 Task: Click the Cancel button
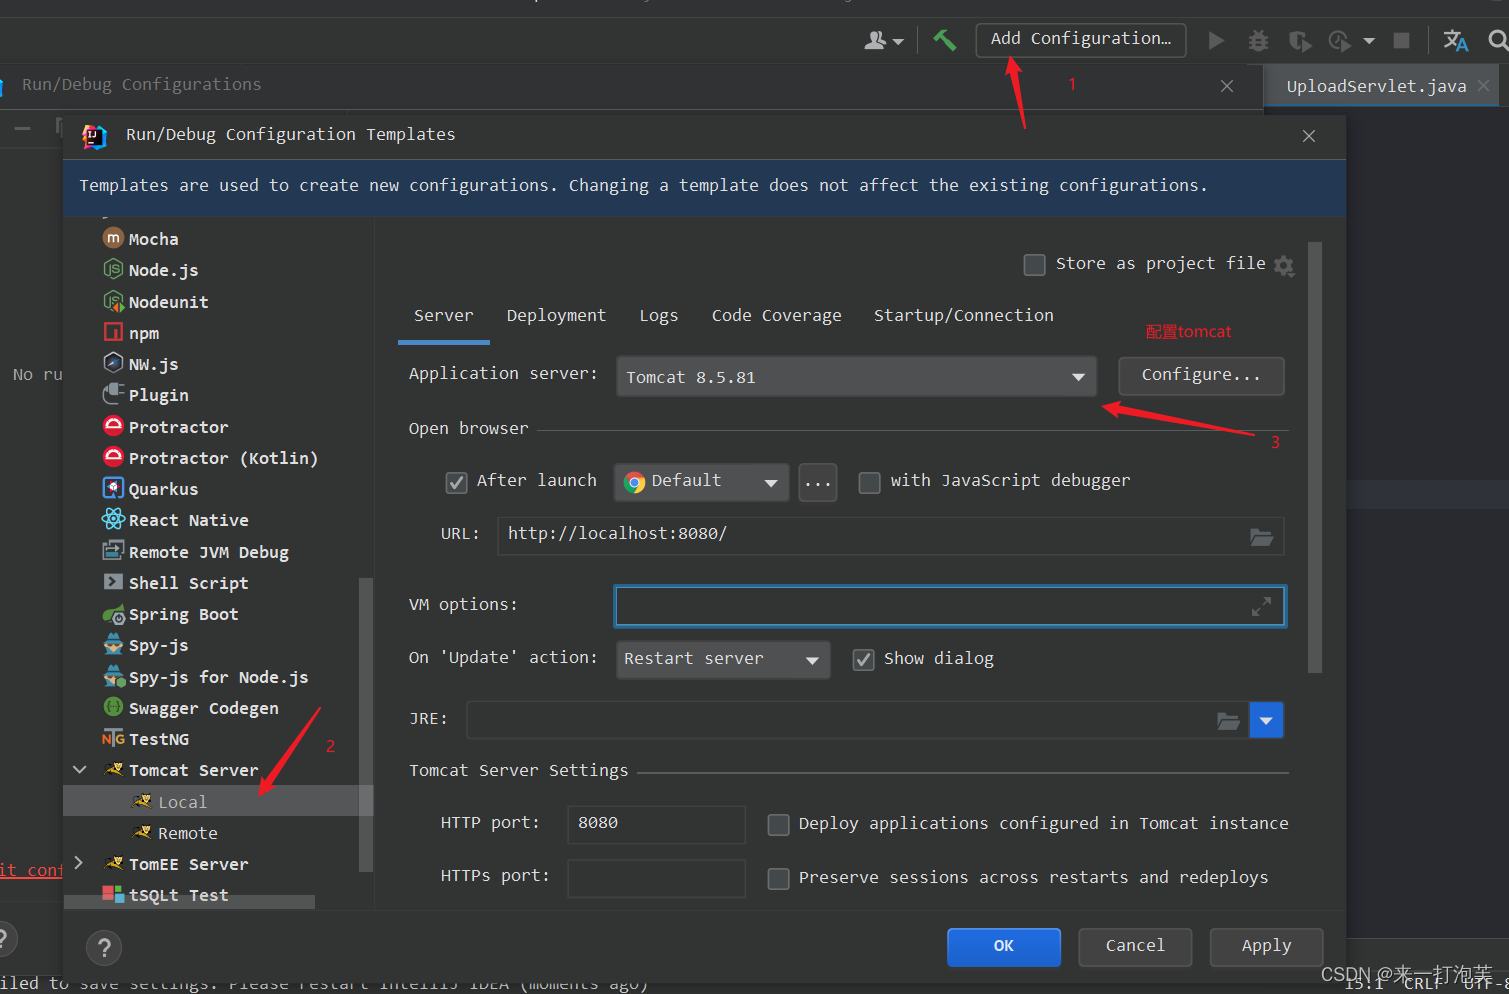1135,947
